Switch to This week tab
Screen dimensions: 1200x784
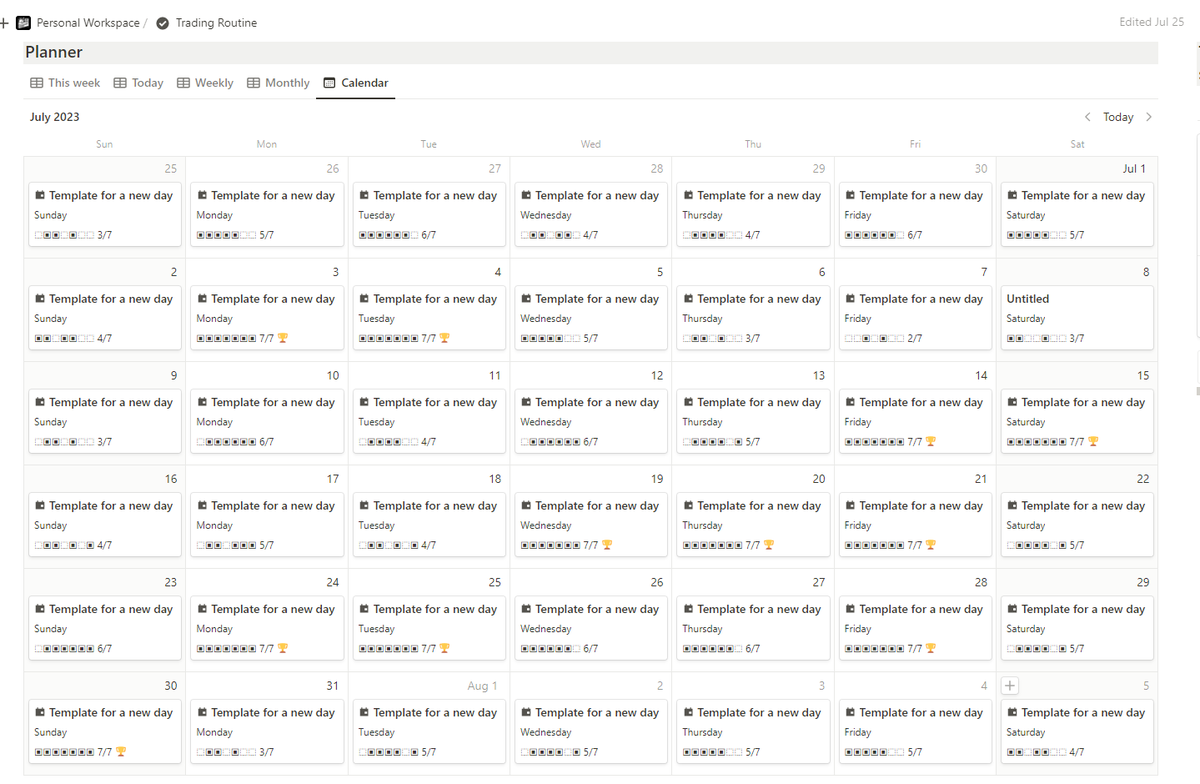[x=65, y=83]
